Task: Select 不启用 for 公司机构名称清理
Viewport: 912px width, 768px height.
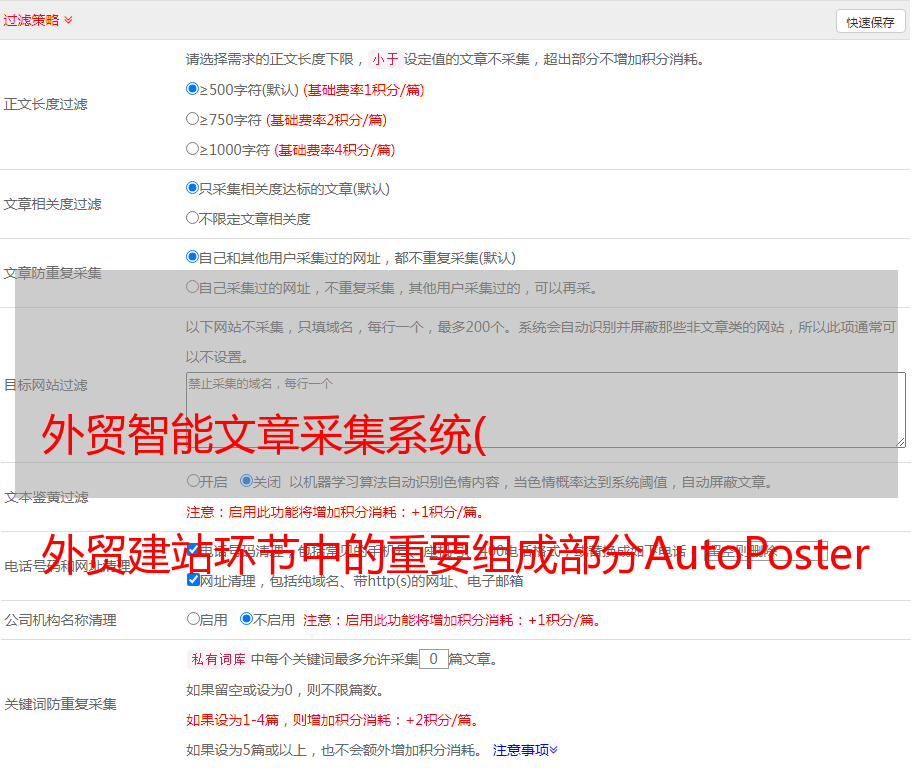Action: point(246,618)
